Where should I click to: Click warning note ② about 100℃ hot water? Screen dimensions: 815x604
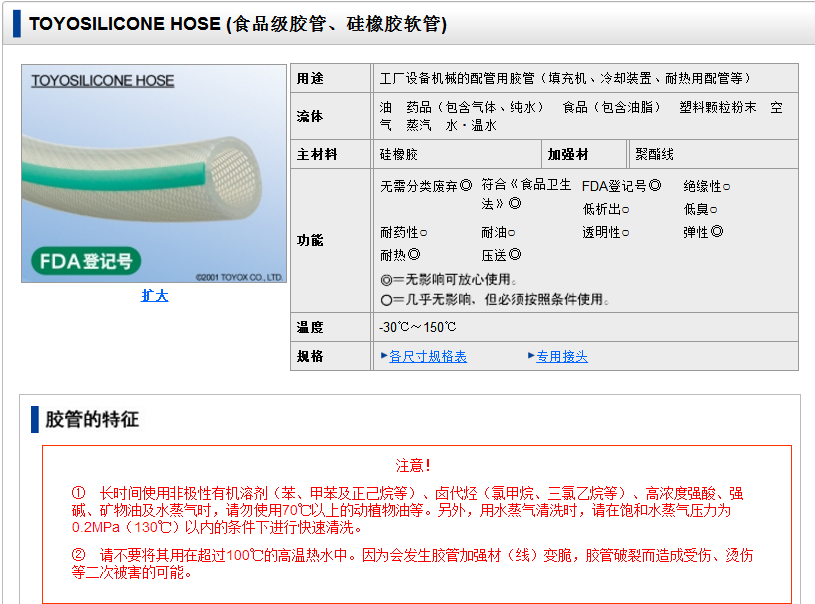412,563
